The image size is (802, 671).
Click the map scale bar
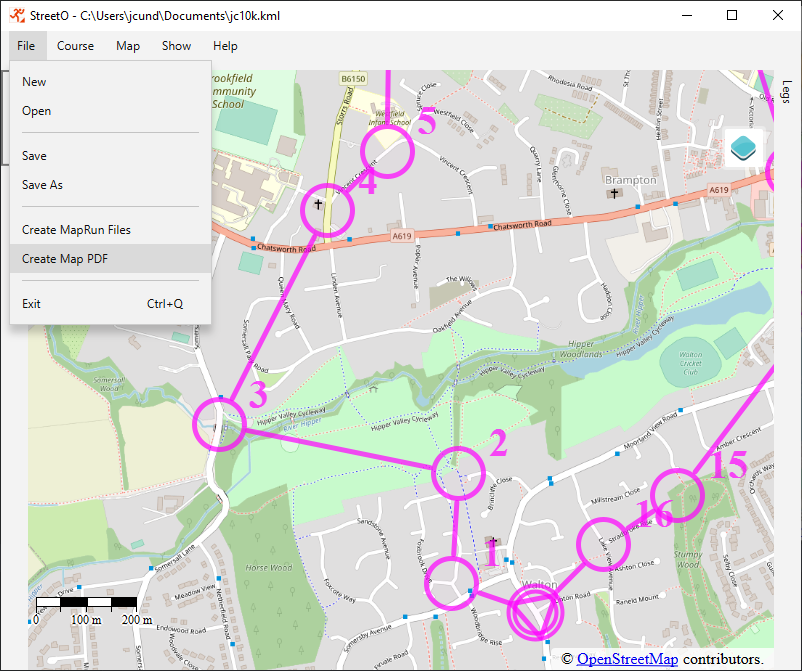point(87,603)
